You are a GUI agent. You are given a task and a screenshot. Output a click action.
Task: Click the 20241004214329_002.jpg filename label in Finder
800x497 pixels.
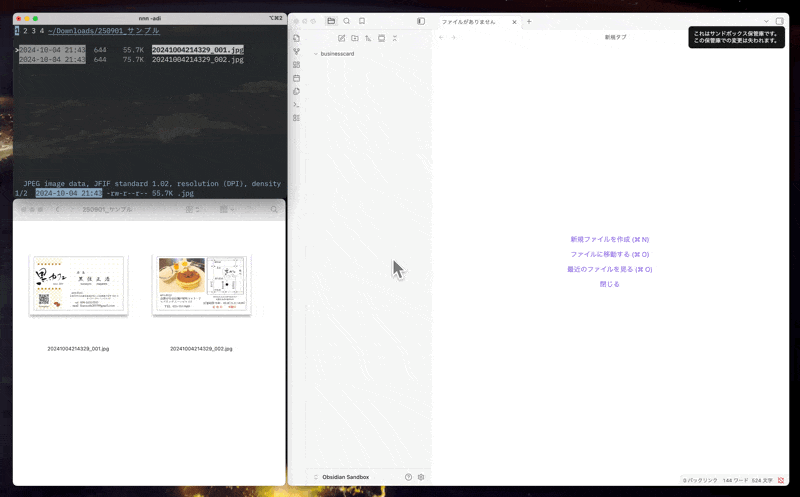point(201,349)
